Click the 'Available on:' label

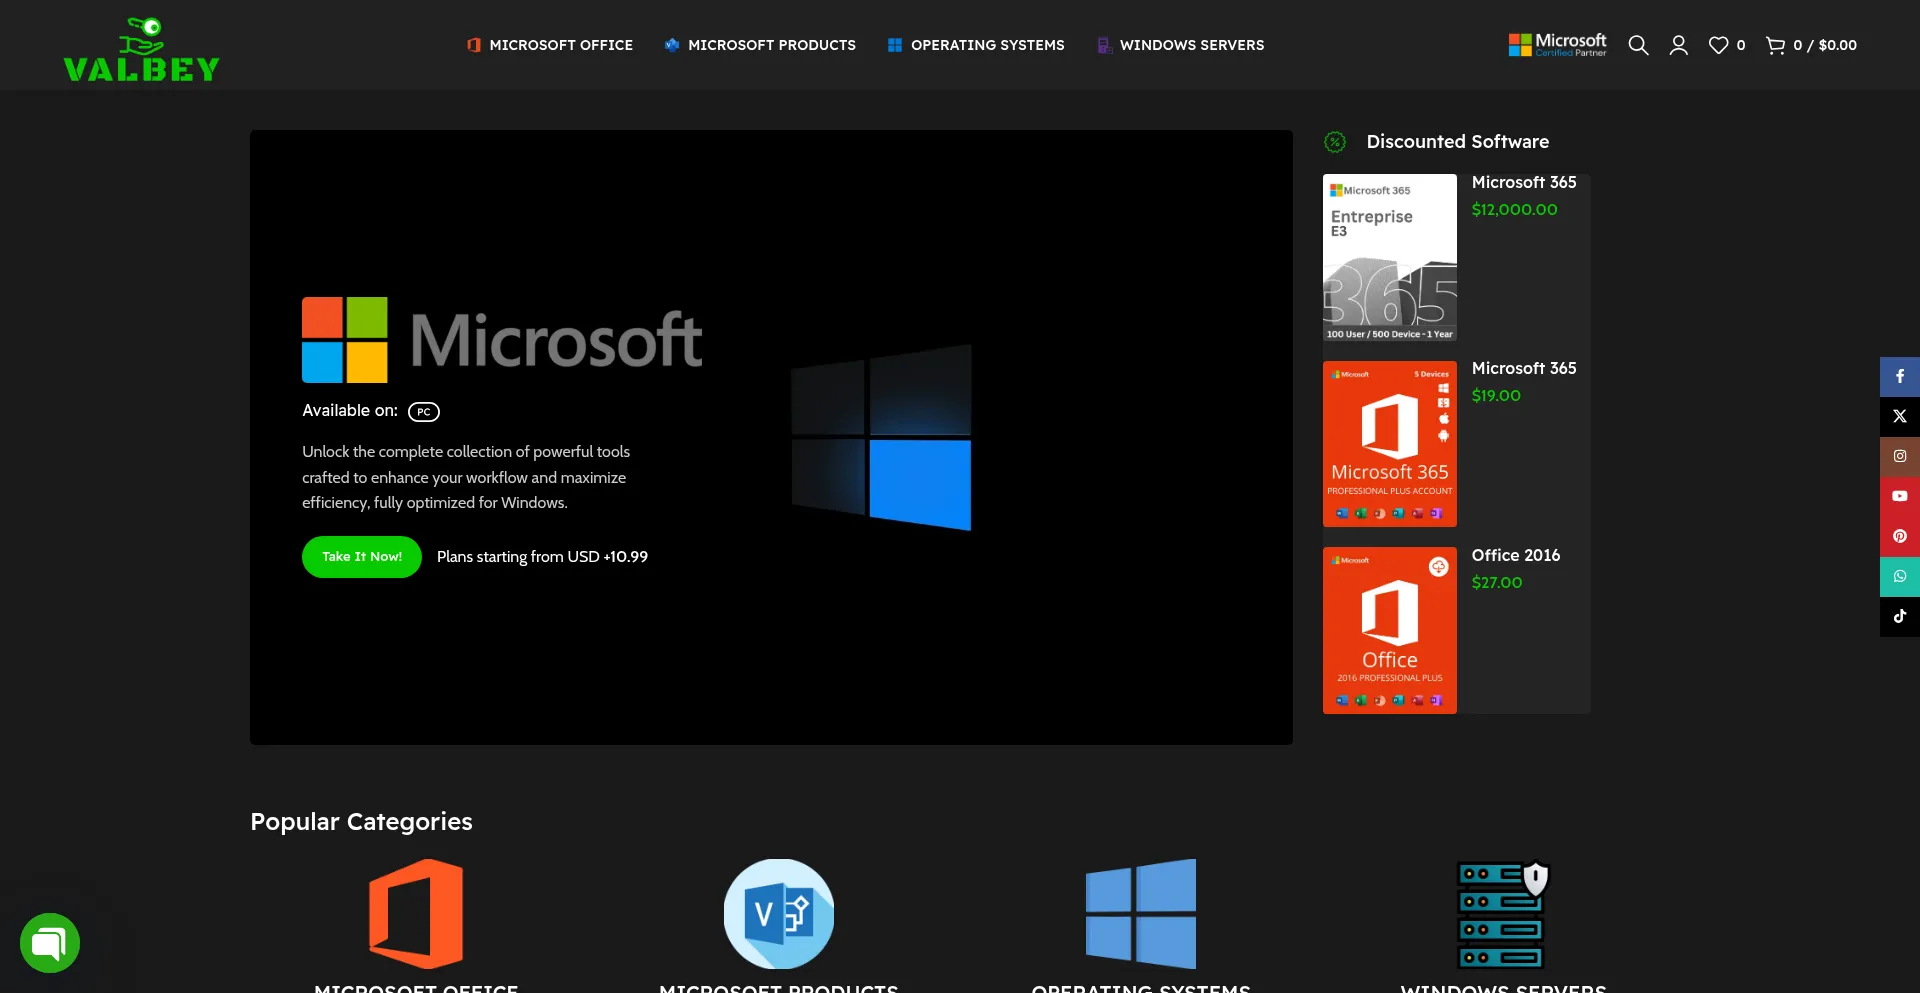[x=350, y=411]
